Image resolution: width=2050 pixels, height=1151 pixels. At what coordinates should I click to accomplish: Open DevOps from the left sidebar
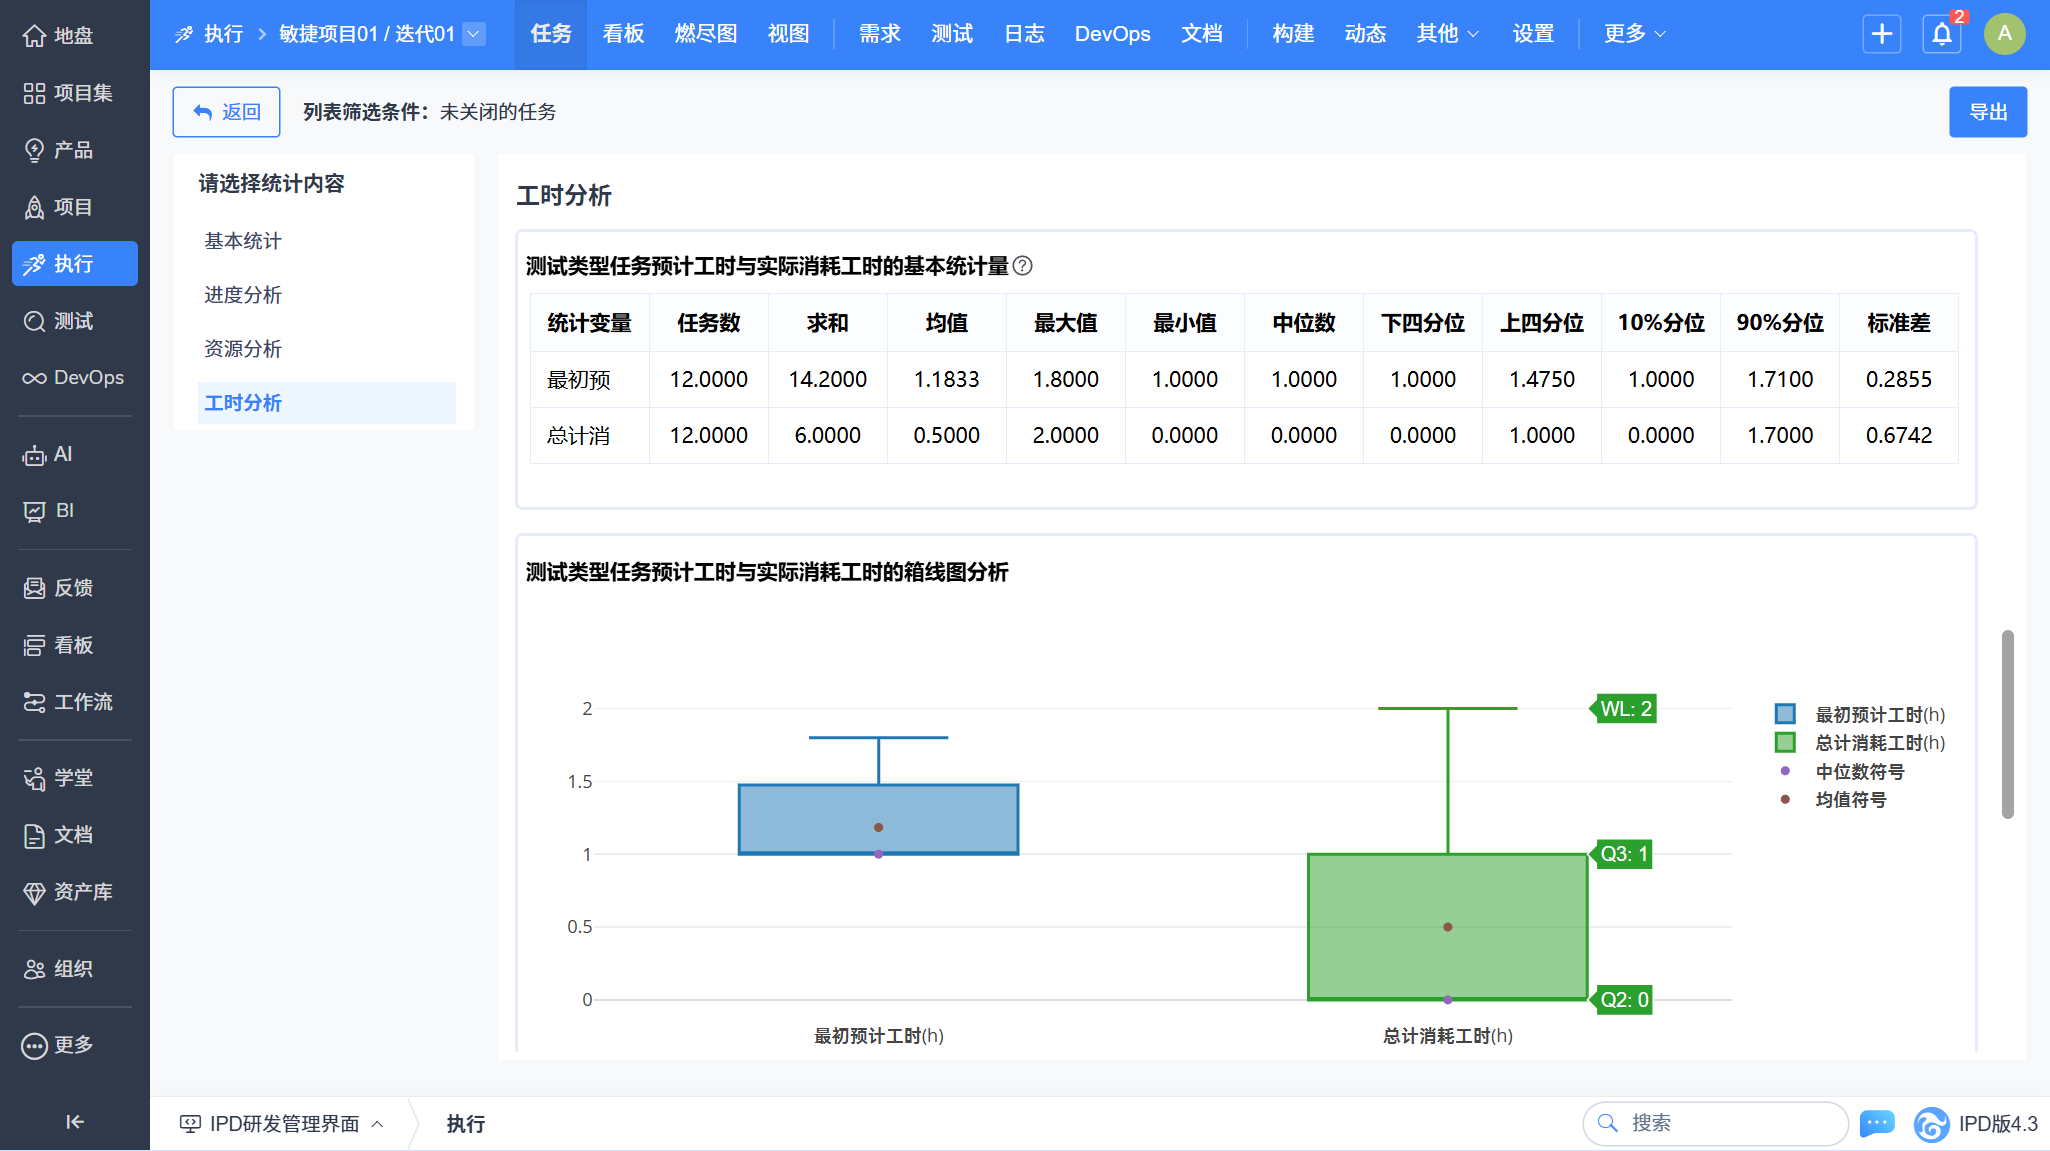(88, 378)
